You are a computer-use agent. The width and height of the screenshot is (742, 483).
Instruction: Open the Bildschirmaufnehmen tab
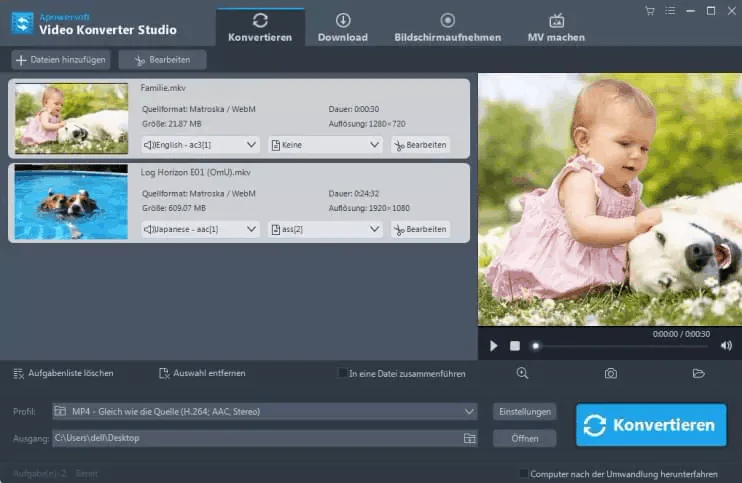pyautogui.click(x=448, y=27)
